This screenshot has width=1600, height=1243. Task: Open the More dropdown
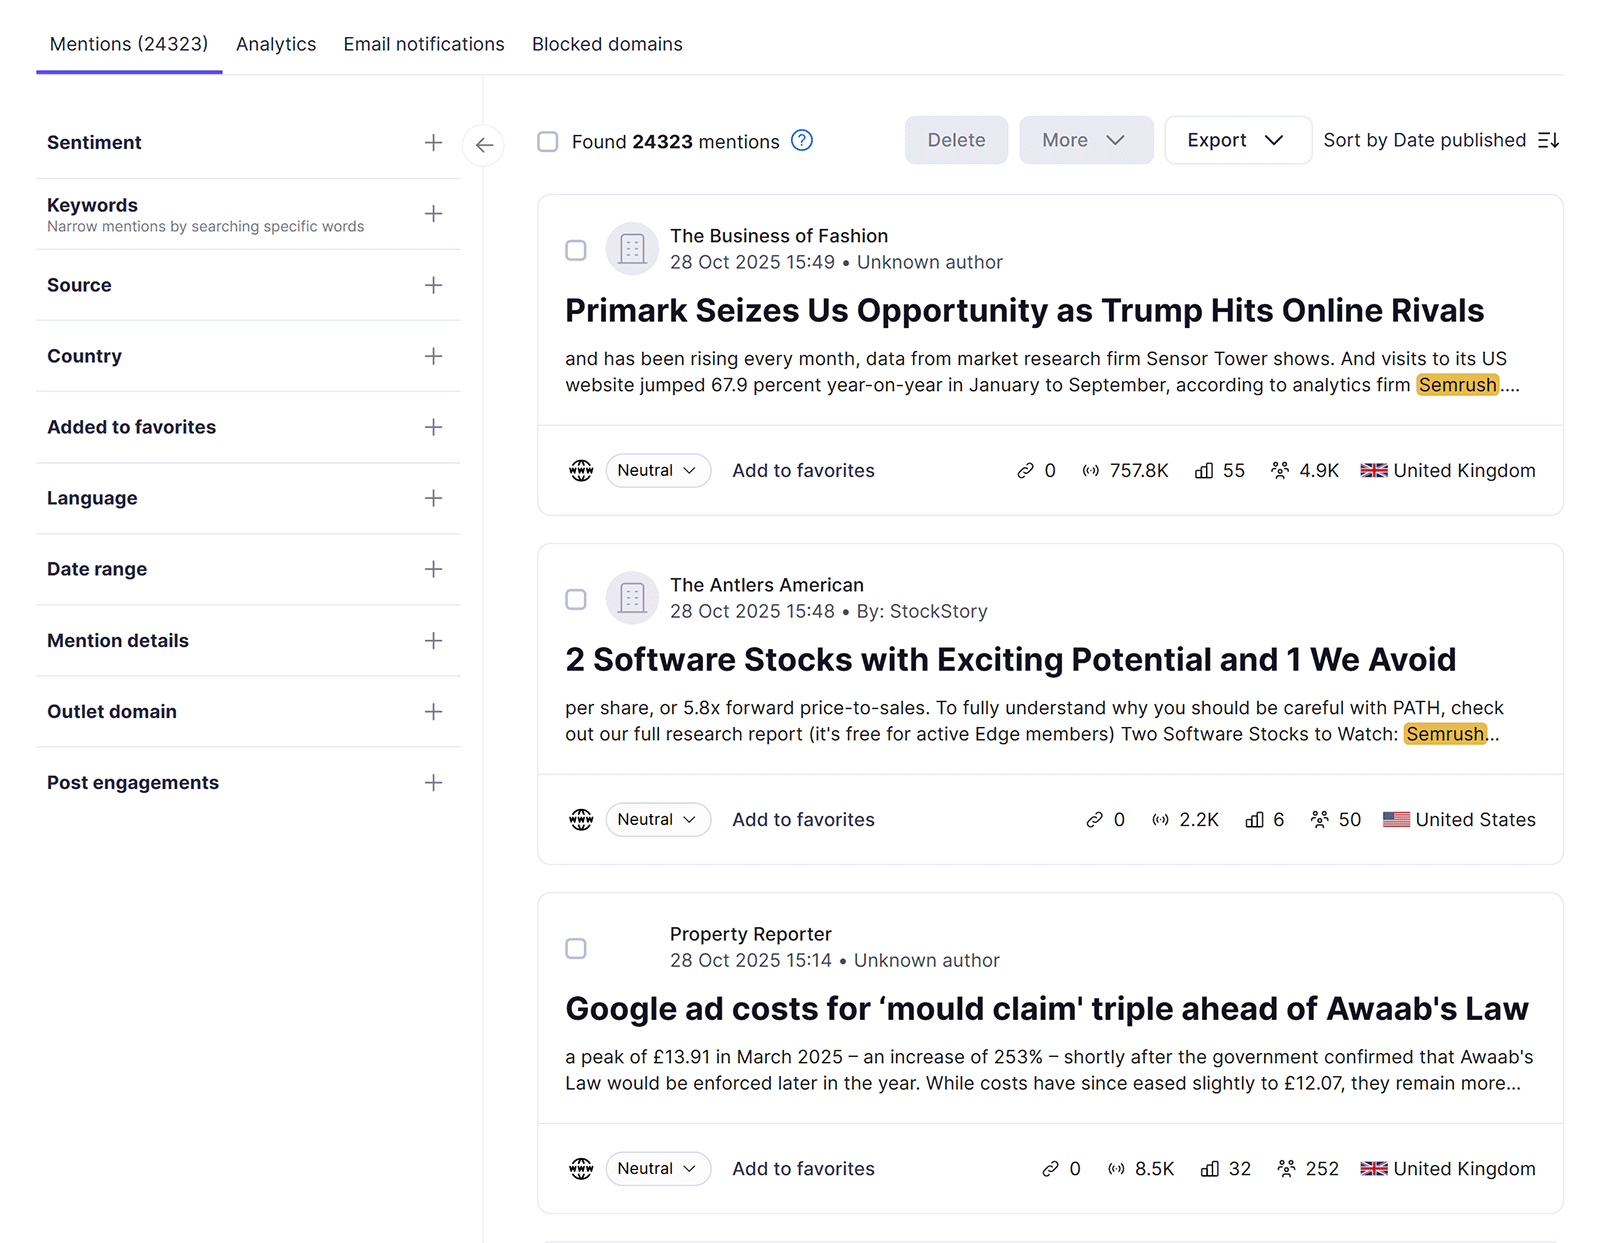[x=1086, y=139]
